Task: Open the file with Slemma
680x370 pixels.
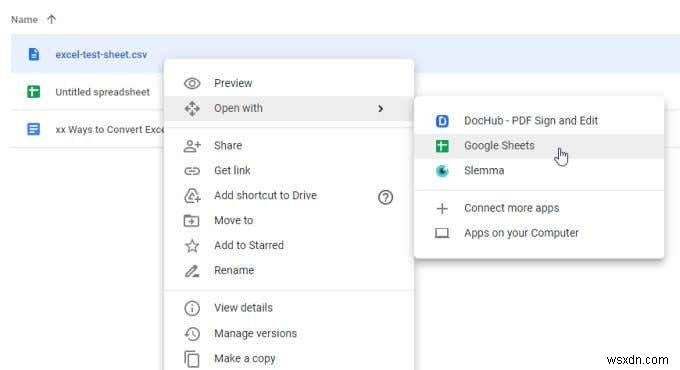Action: (539, 171)
